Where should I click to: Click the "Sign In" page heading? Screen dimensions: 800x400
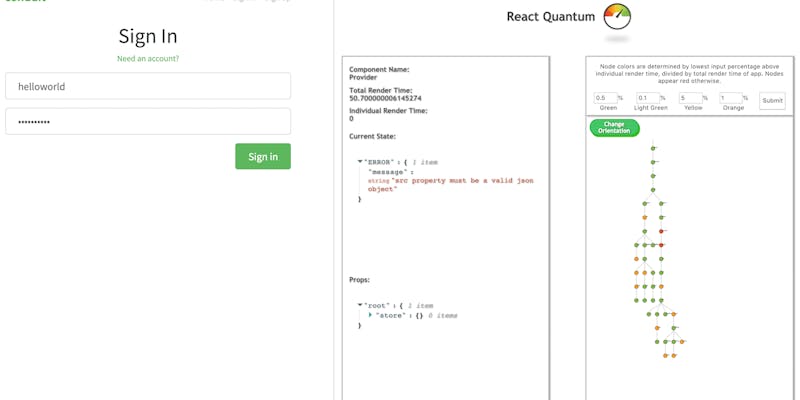coord(148,36)
